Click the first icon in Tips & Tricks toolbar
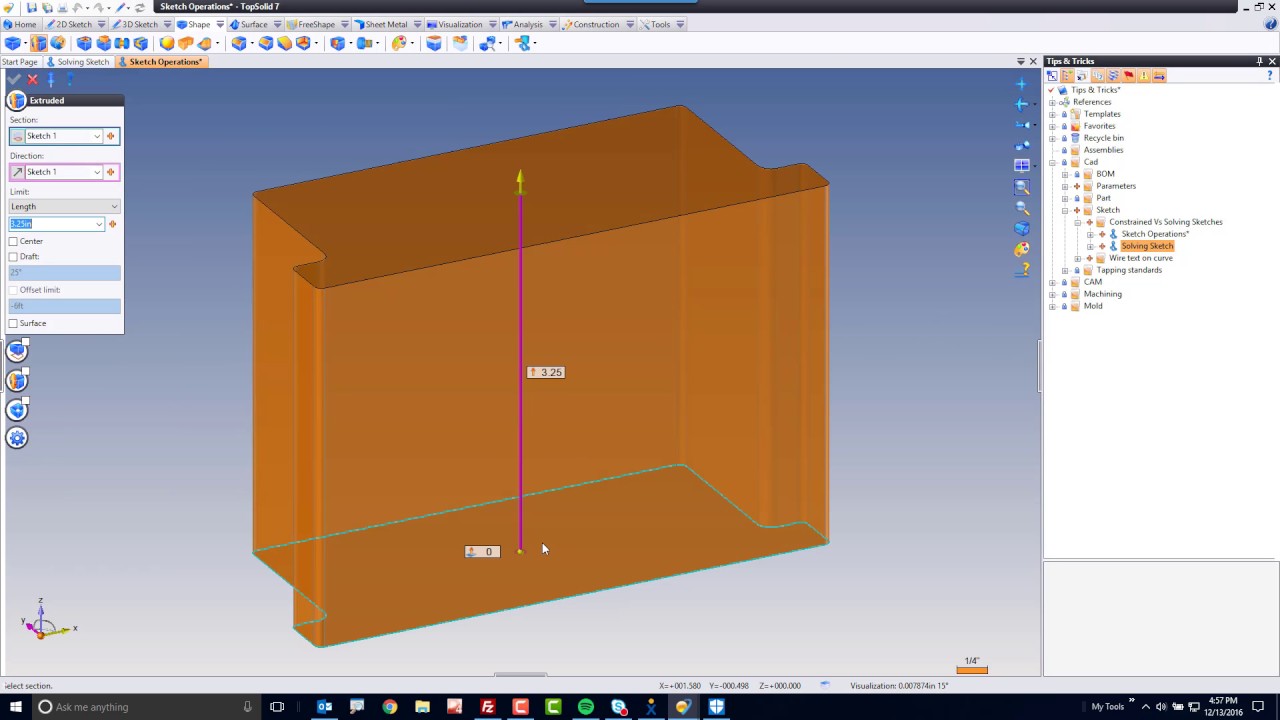The height and width of the screenshot is (720, 1280). point(1052,76)
